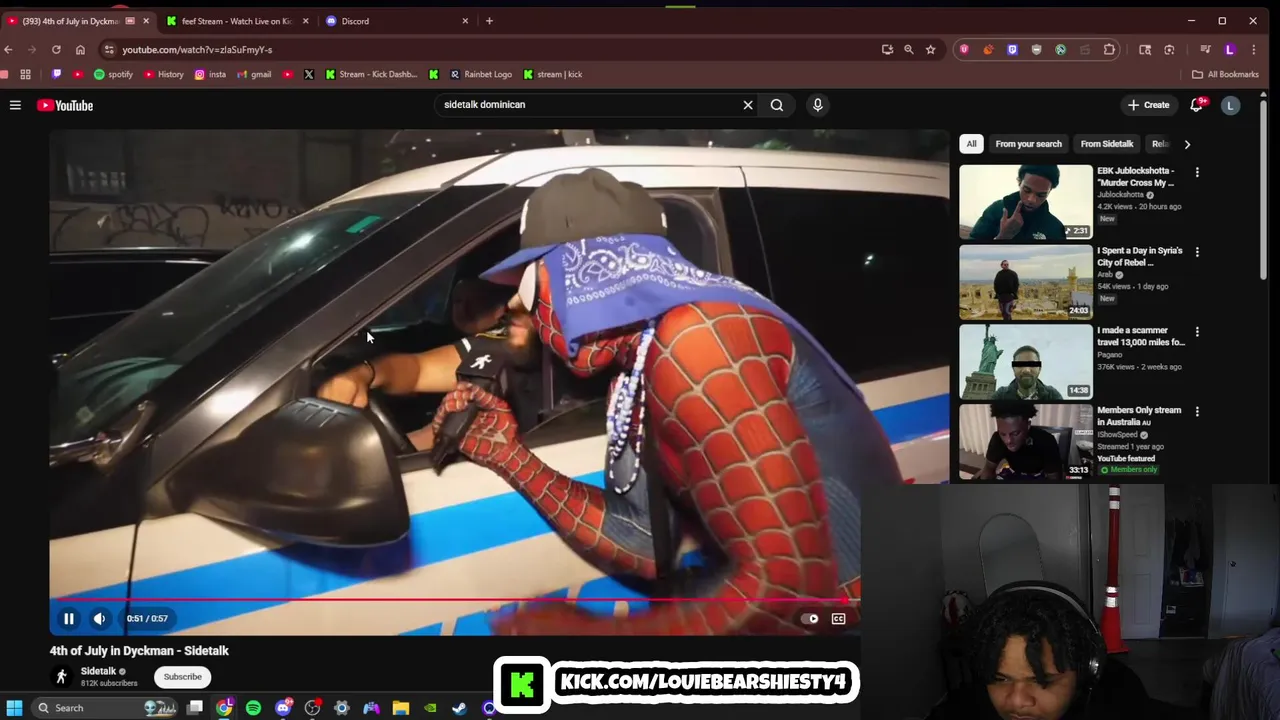Go back with the browser arrow
Viewport: 1280px width, 720px height.
tap(9, 49)
